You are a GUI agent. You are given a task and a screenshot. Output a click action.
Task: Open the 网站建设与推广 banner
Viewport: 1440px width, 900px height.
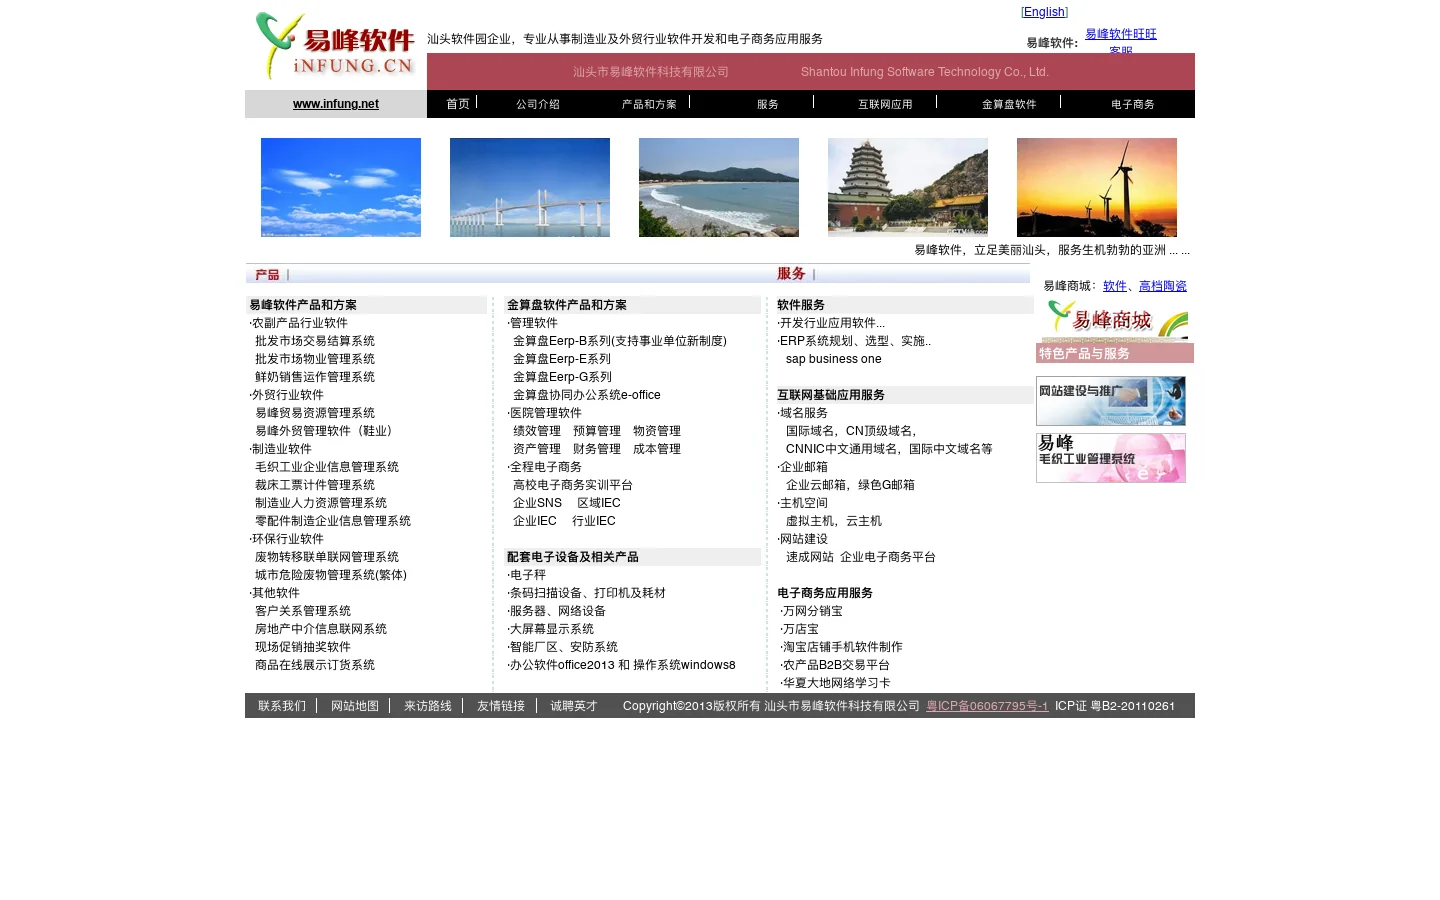coord(1111,401)
